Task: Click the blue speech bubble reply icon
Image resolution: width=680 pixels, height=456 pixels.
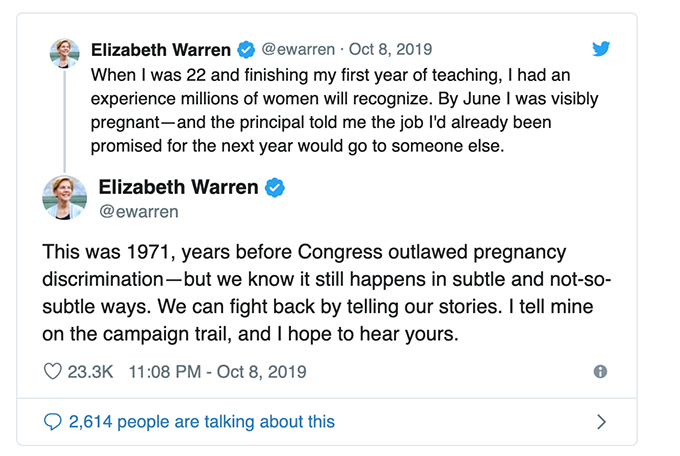Action: [53, 422]
